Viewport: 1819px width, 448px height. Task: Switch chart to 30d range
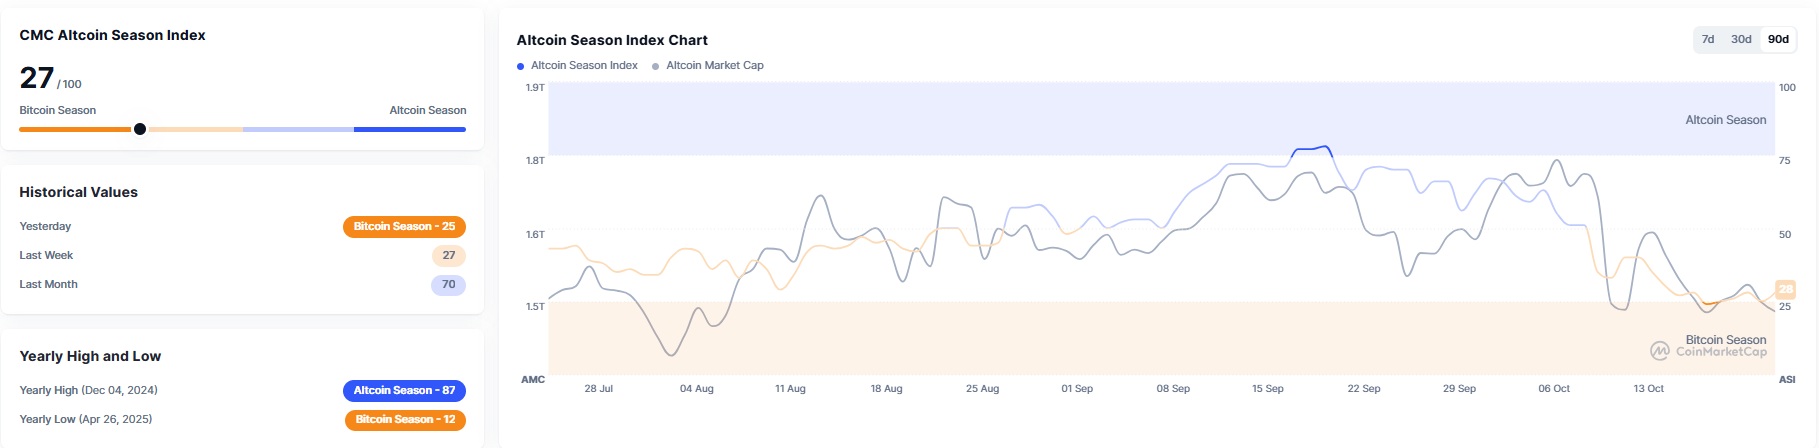pyautogui.click(x=1741, y=39)
